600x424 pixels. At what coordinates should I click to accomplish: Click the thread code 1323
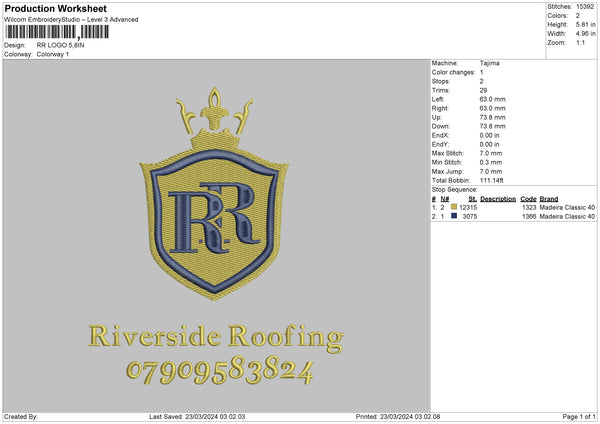point(529,207)
